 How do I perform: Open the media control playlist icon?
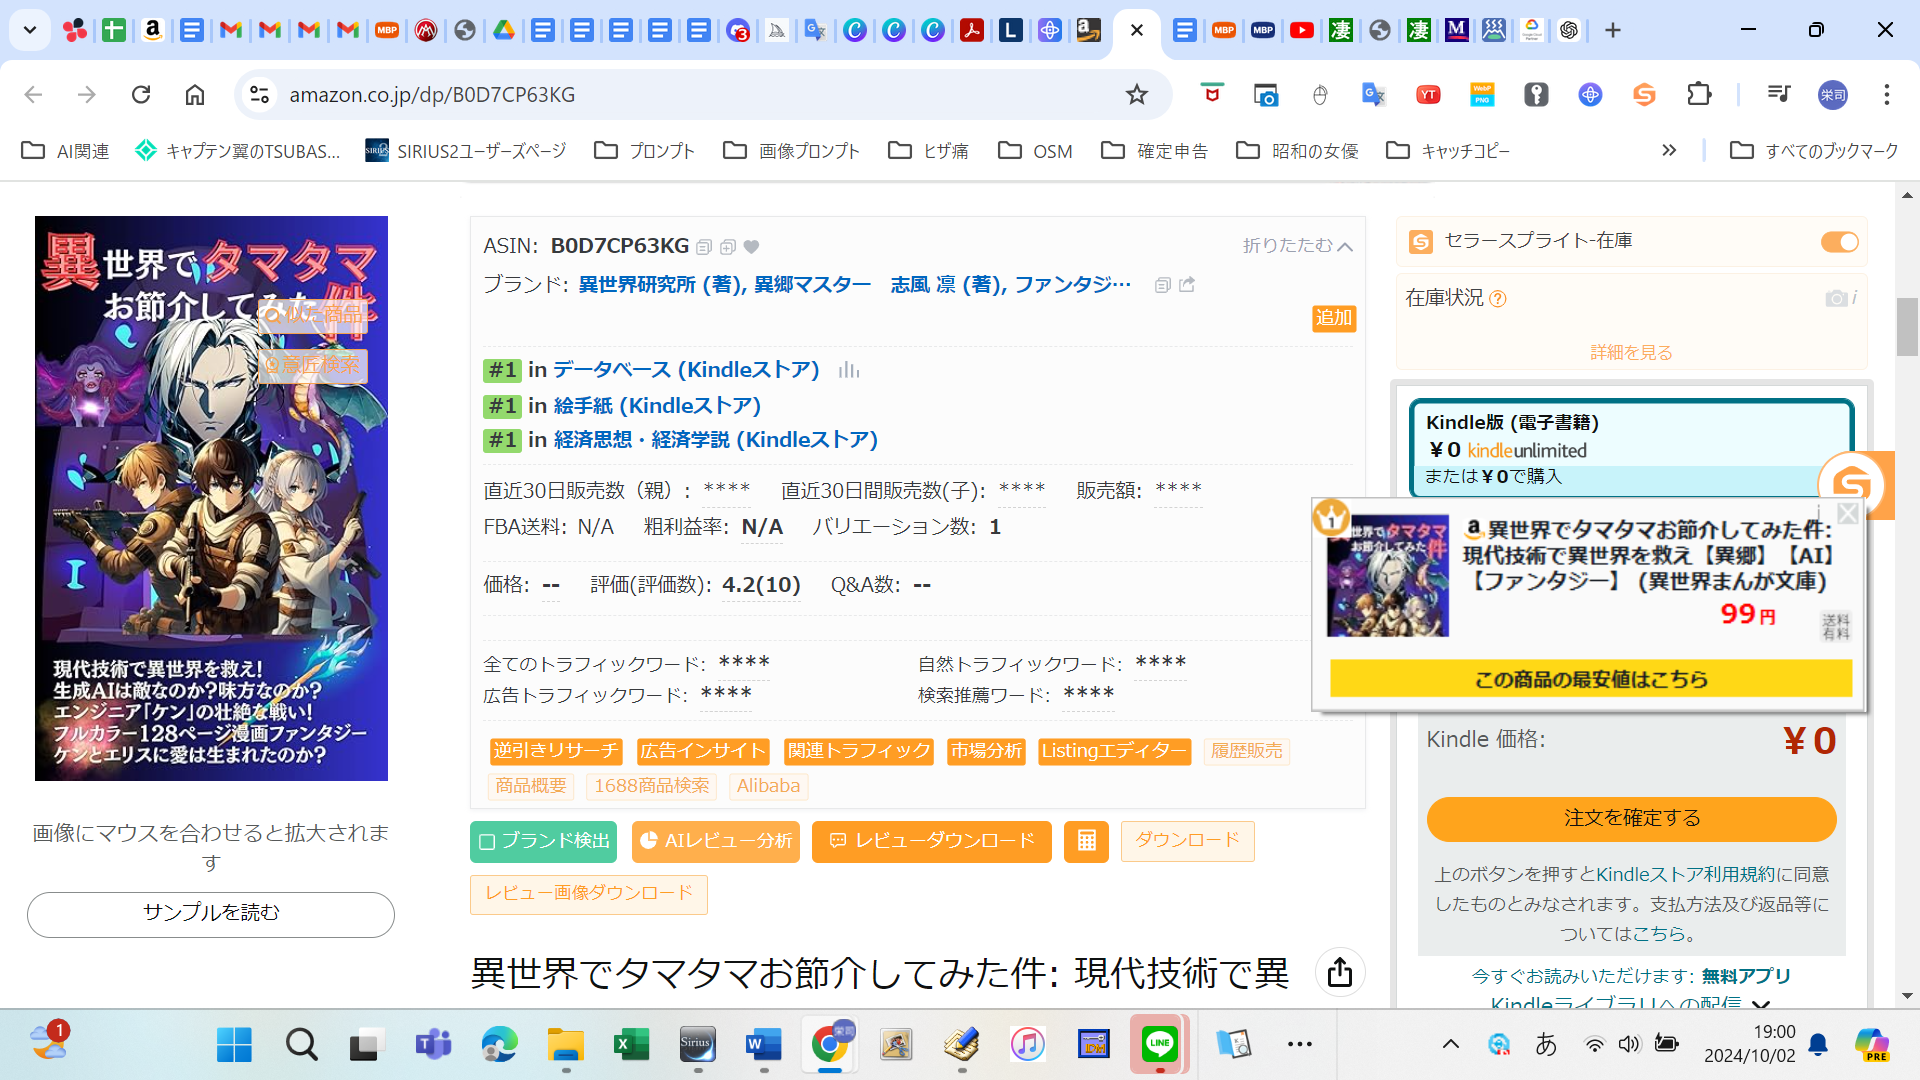pos(1778,95)
